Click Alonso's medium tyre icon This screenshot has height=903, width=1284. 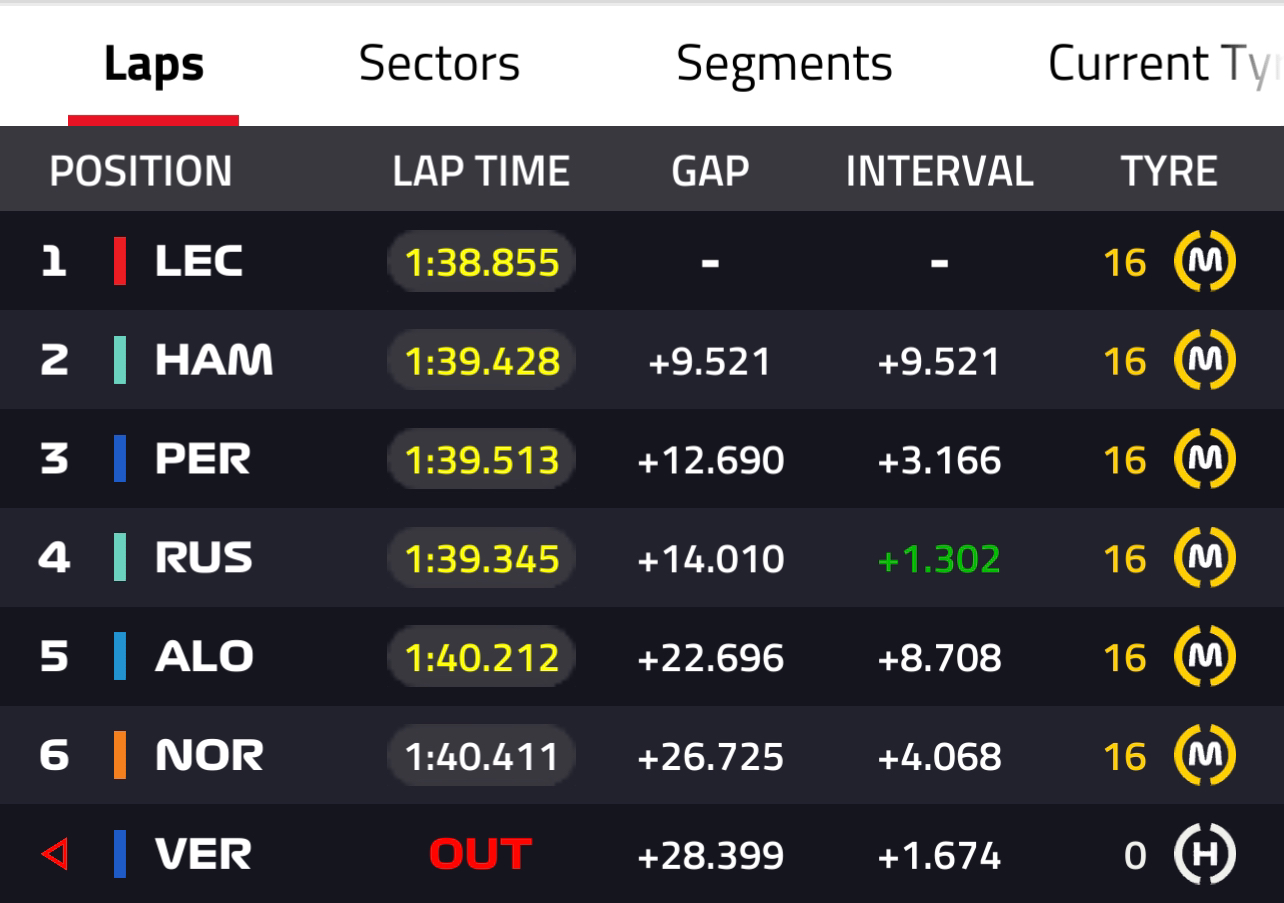click(x=1205, y=657)
